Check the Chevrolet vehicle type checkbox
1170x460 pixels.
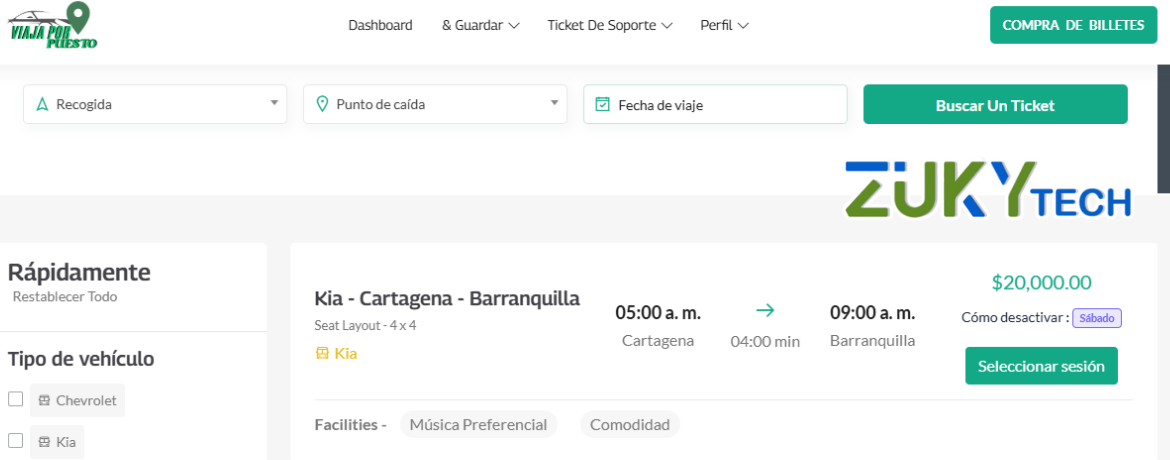16,399
